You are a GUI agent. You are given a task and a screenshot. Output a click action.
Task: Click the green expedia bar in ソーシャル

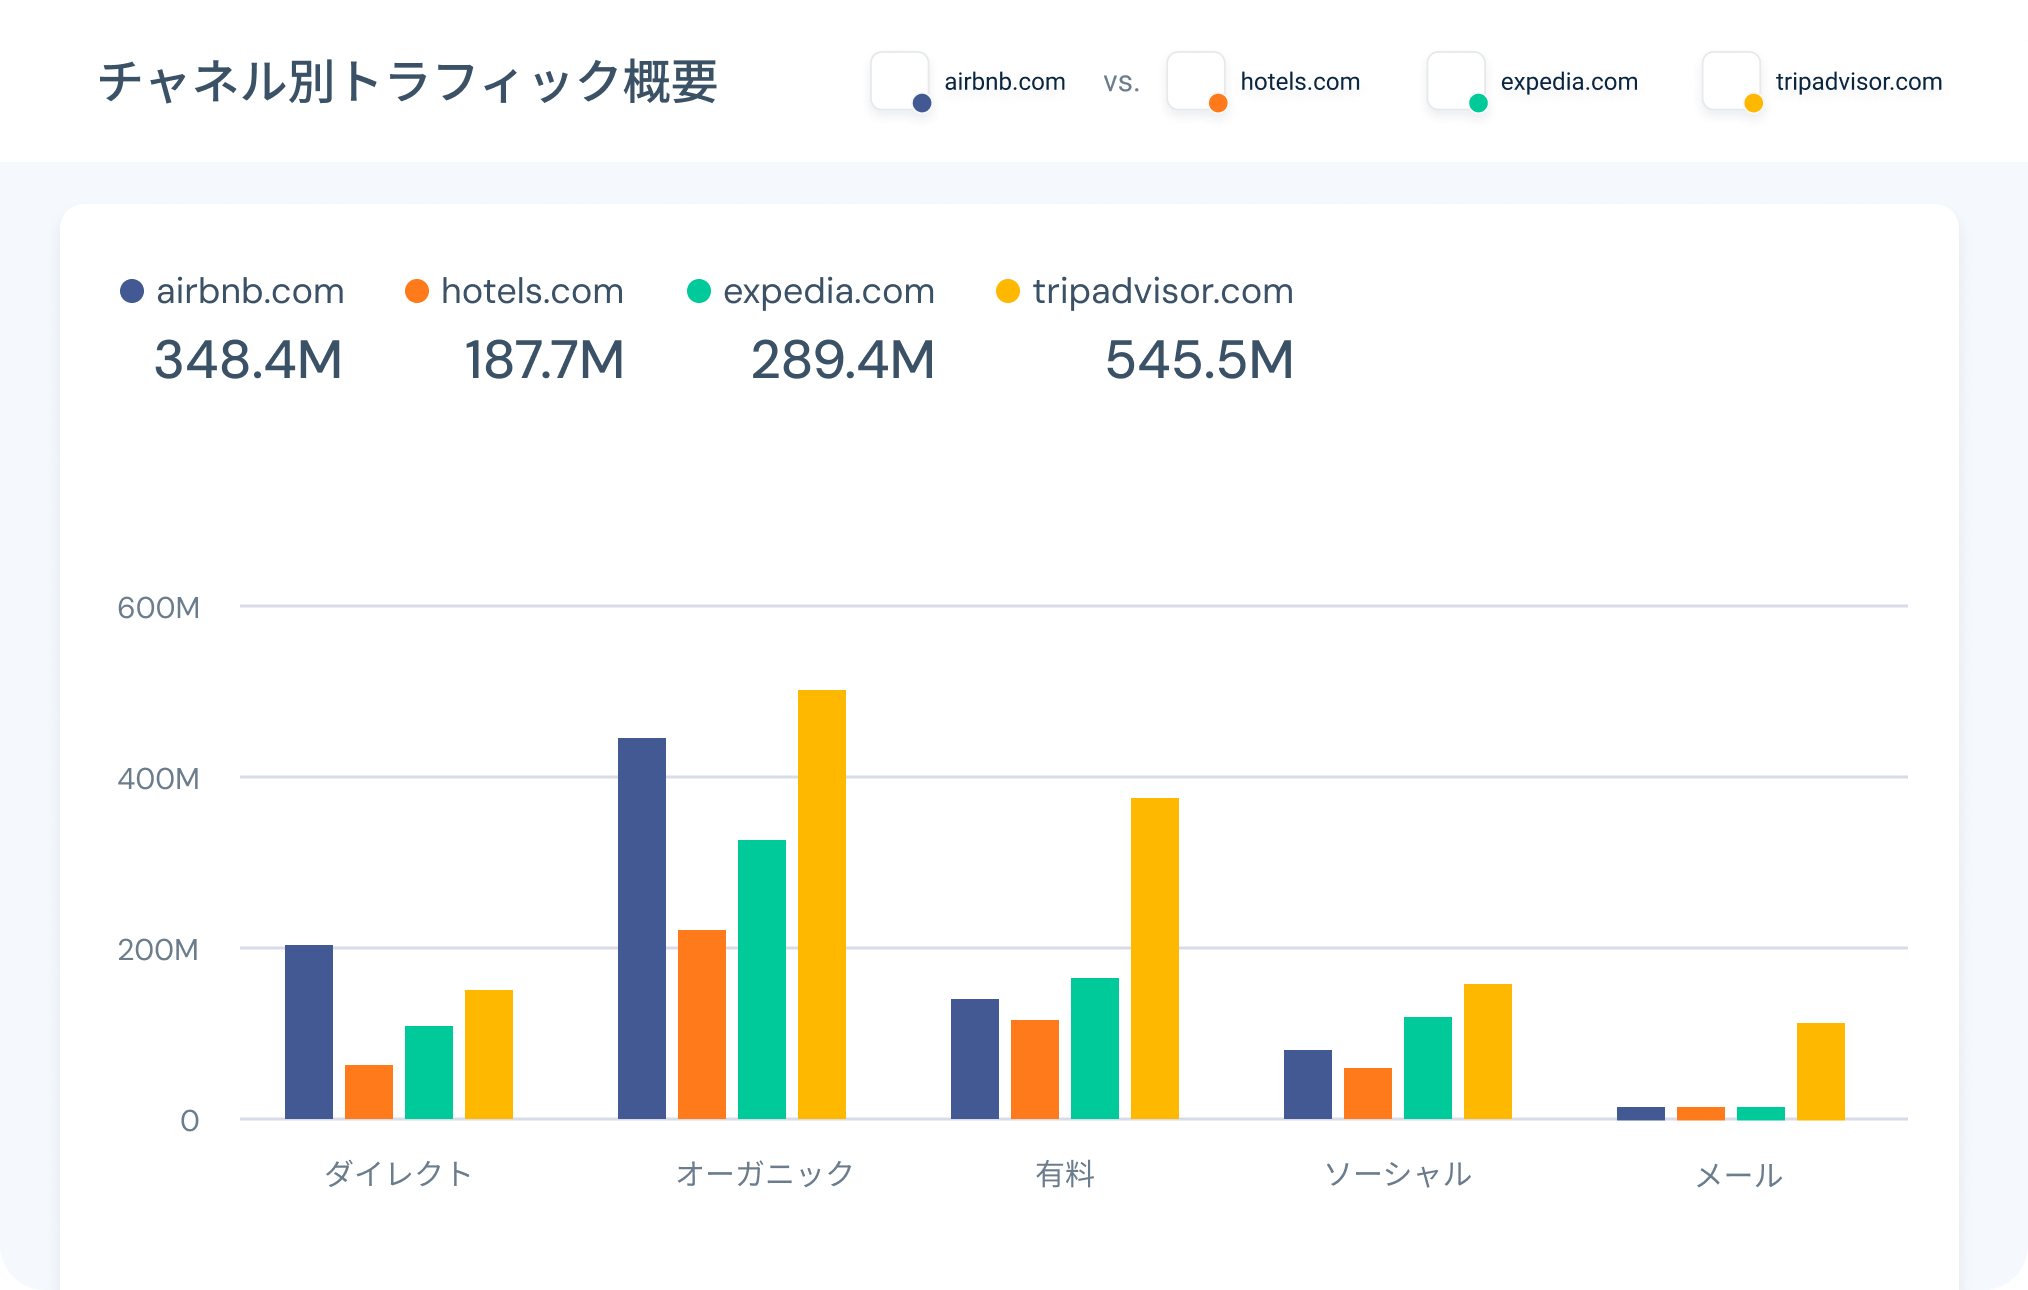point(1427,1067)
